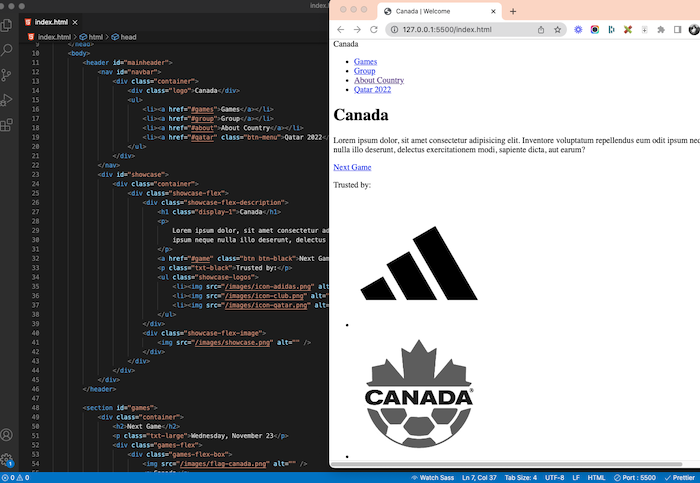Click Prettier in the status bar
Image resolution: width=700 pixels, height=483 pixels.
680,478
